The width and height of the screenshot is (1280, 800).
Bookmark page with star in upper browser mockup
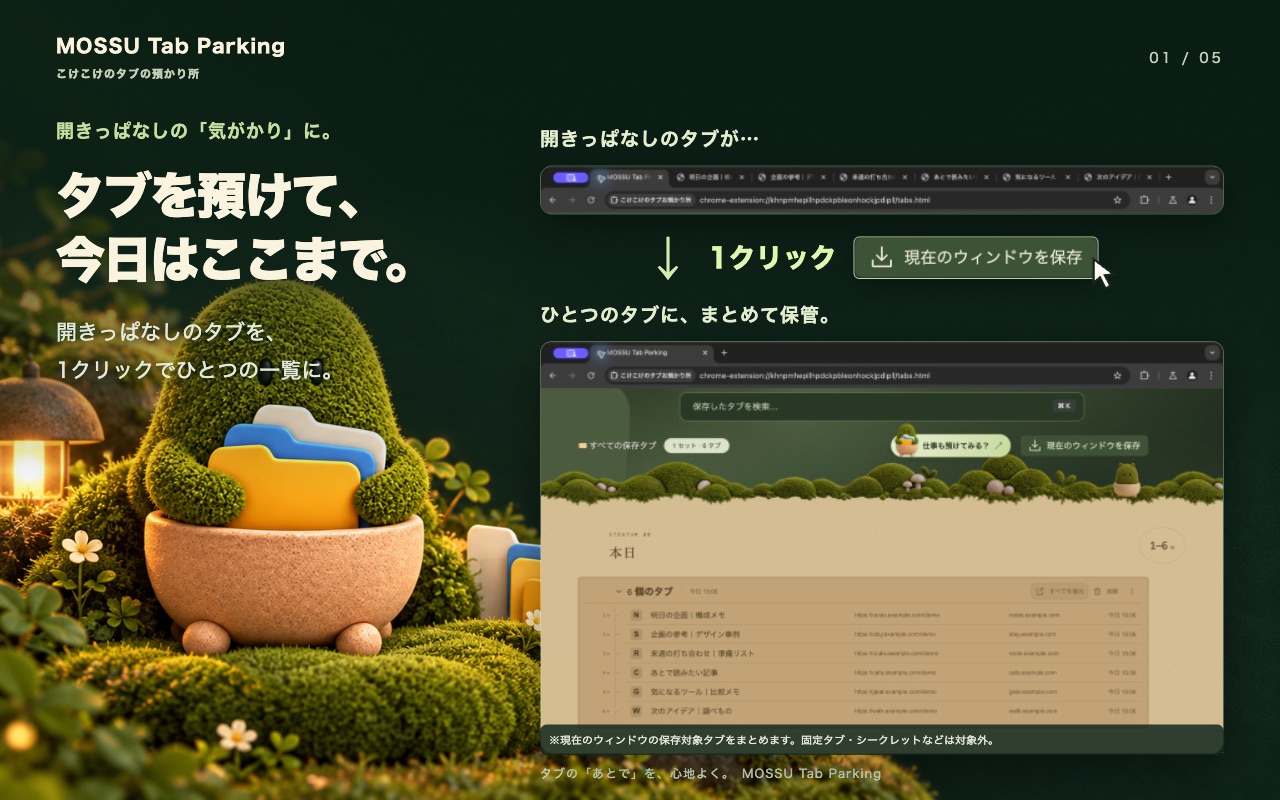point(1118,200)
